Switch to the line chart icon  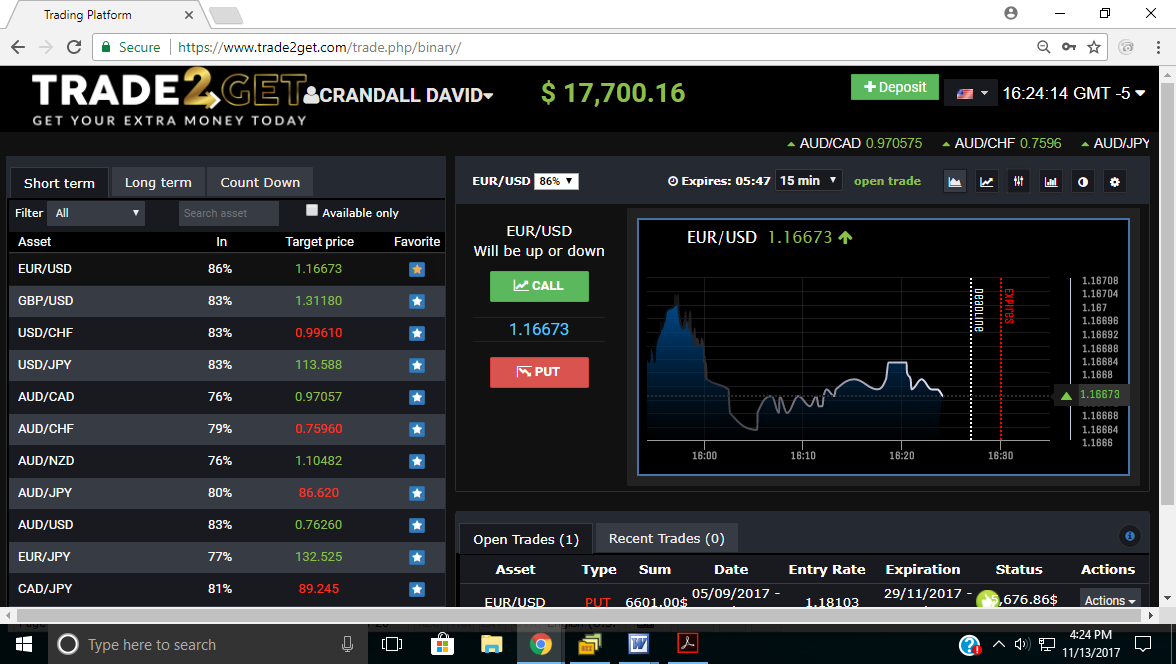pos(987,182)
